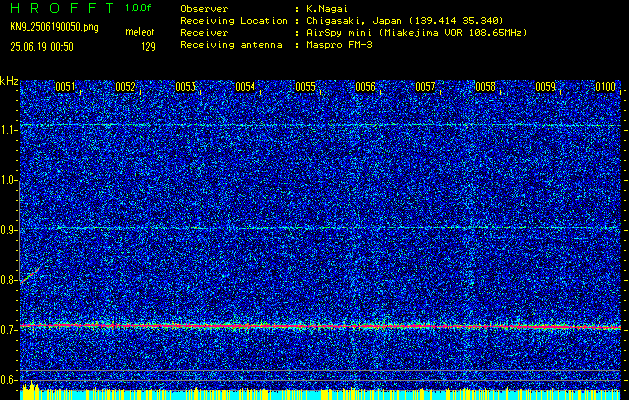Click the diagonal meteor echo trace near 0.8 kHz
Image resolution: width=629 pixels, height=400 pixels.
coord(32,274)
